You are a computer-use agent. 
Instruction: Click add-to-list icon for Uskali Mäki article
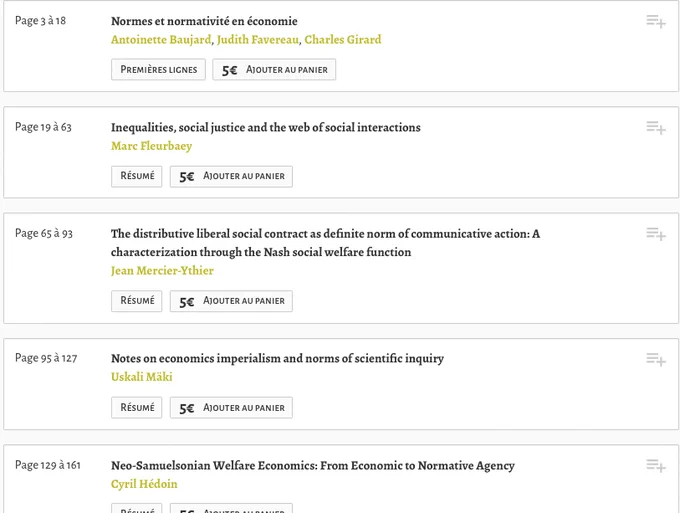click(656, 359)
